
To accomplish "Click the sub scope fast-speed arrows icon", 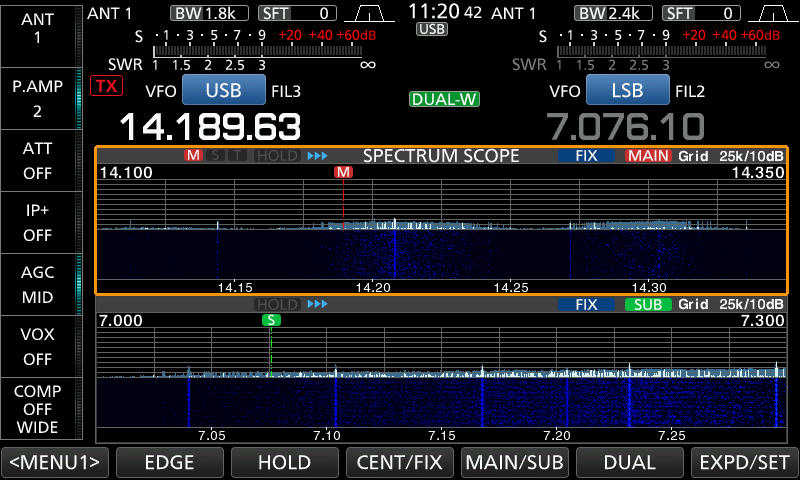I will [x=317, y=304].
